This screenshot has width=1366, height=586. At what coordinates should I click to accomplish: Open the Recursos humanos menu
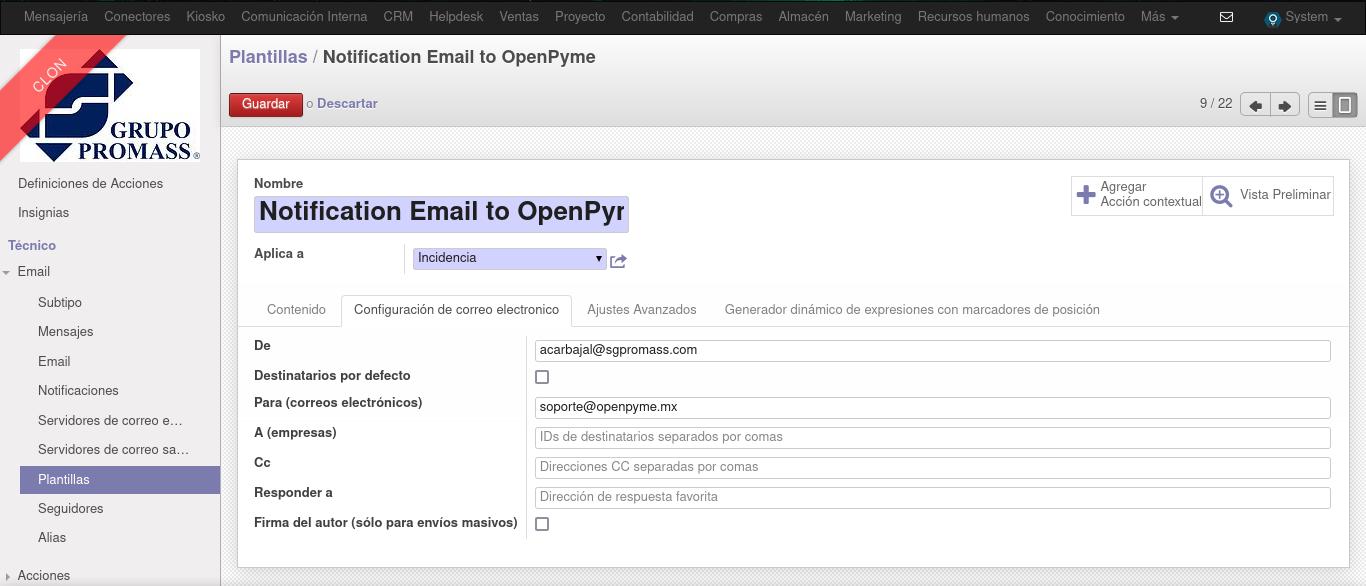click(973, 17)
